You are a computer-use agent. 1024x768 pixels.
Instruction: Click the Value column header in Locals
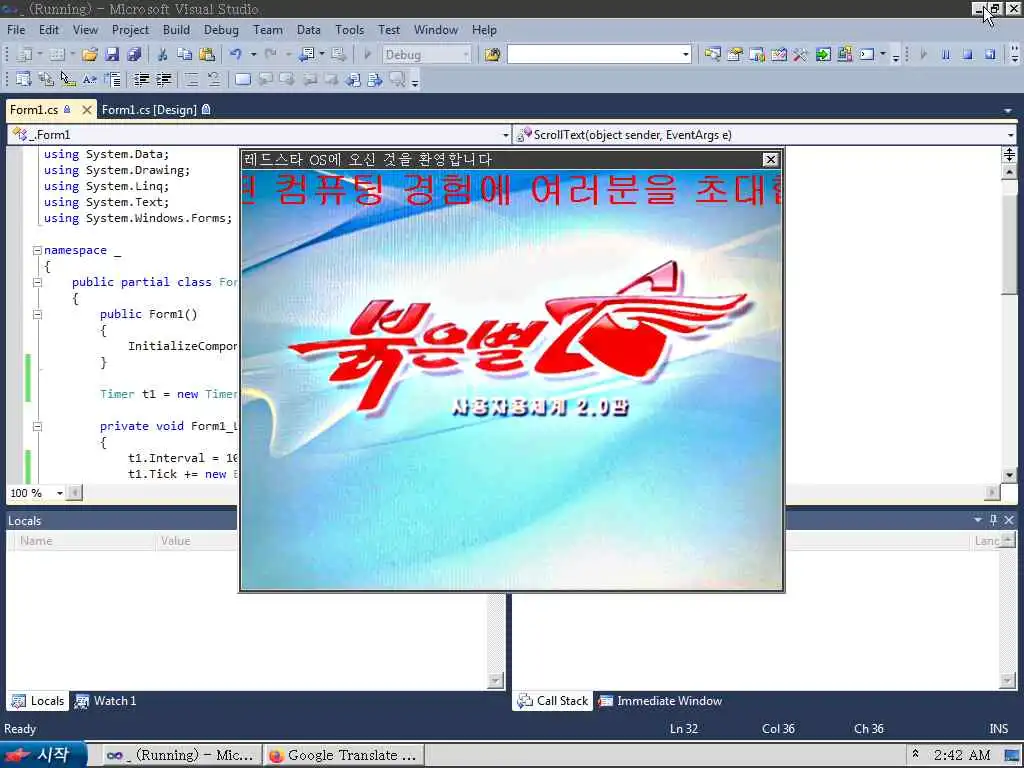click(x=196, y=541)
